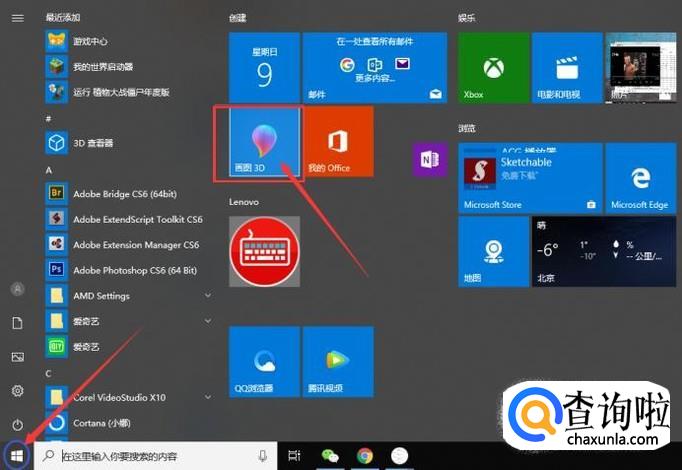
Task: Open the white round taskbar app icon
Action: pos(399,456)
